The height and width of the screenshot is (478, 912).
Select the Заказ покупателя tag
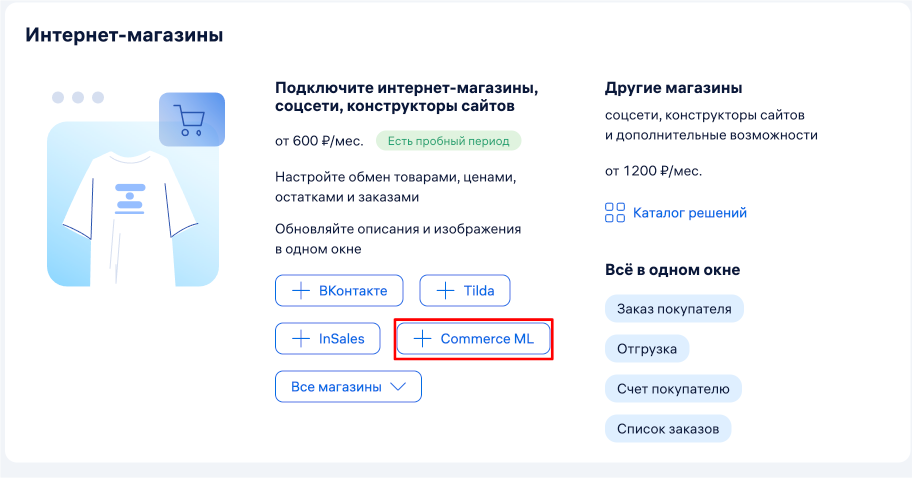point(674,309)
